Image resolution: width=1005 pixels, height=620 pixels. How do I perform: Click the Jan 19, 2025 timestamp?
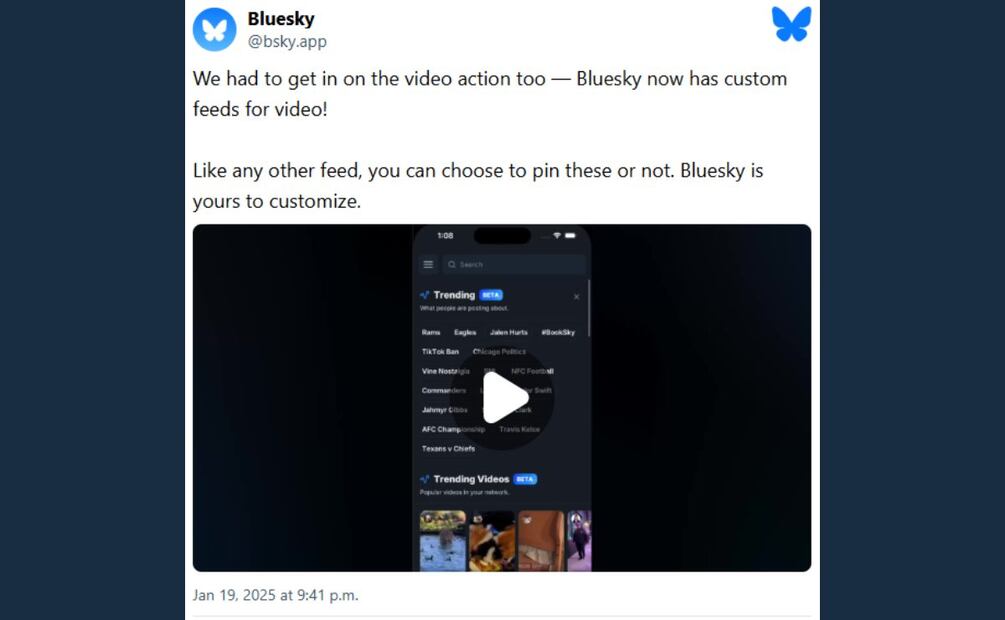tap(276, 595)
